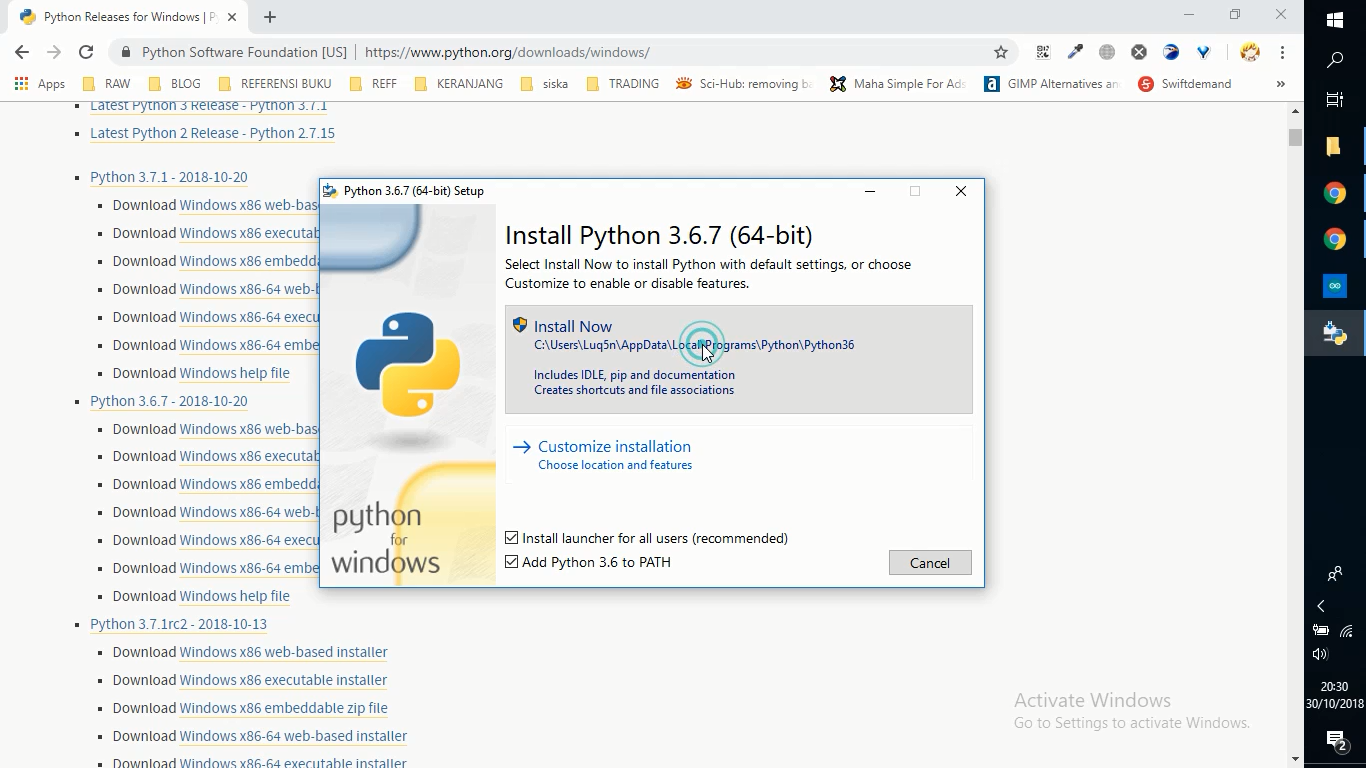Click the volume icon in system tray
The width and height of the screenshot is (1366, 768).
pyautogui.click(x=1320, y=654)
